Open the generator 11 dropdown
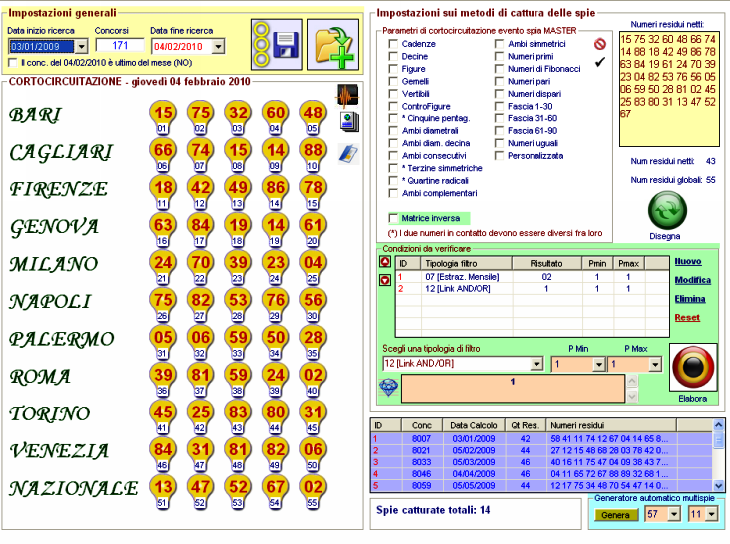 (x=711, y=514)
